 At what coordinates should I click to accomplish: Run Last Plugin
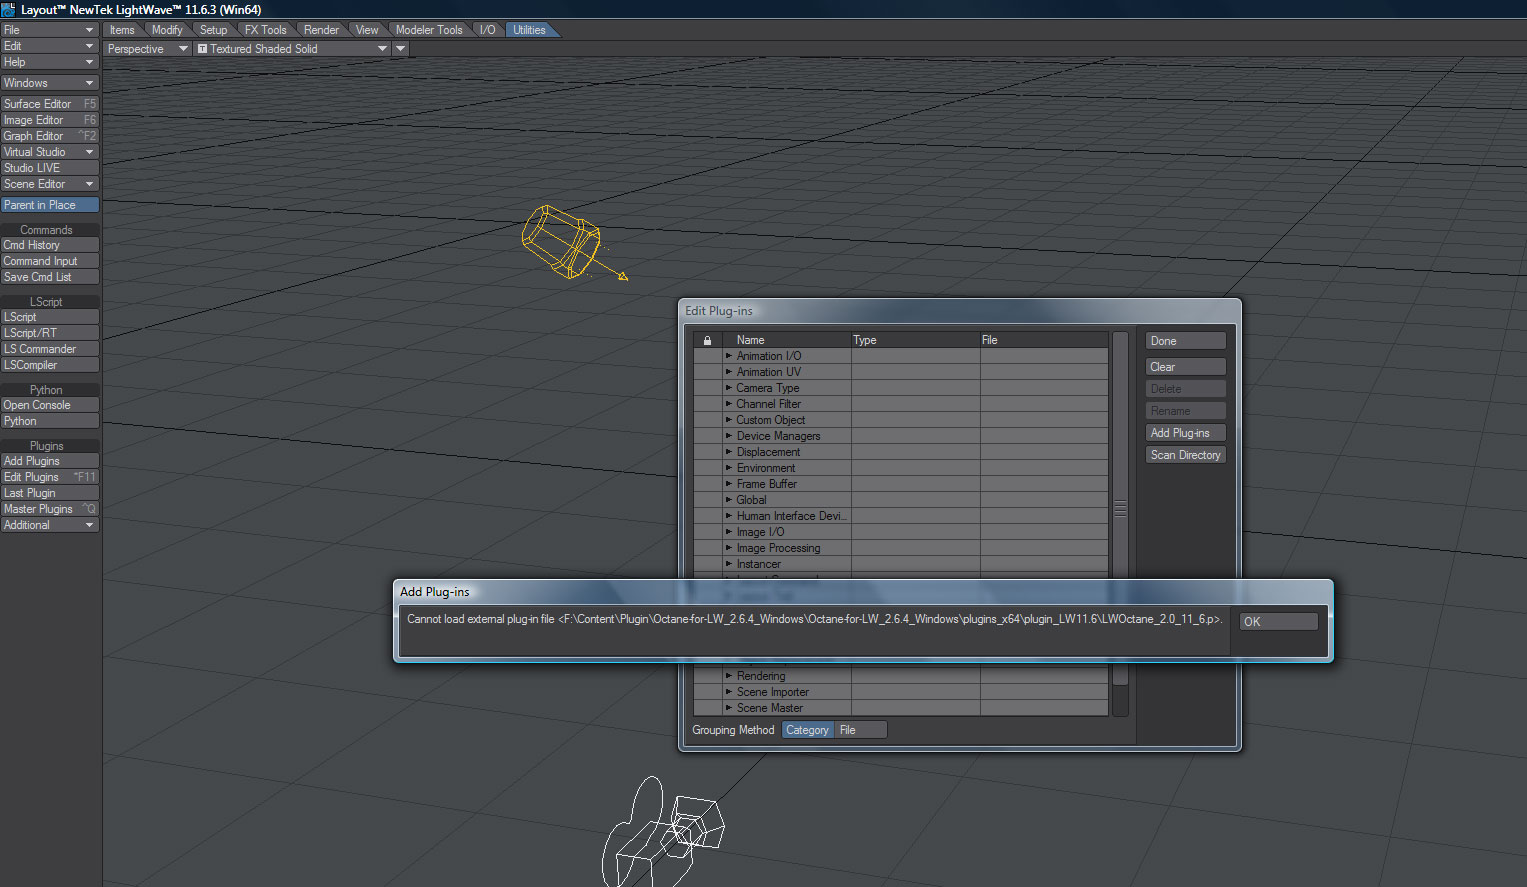[49, 493]
